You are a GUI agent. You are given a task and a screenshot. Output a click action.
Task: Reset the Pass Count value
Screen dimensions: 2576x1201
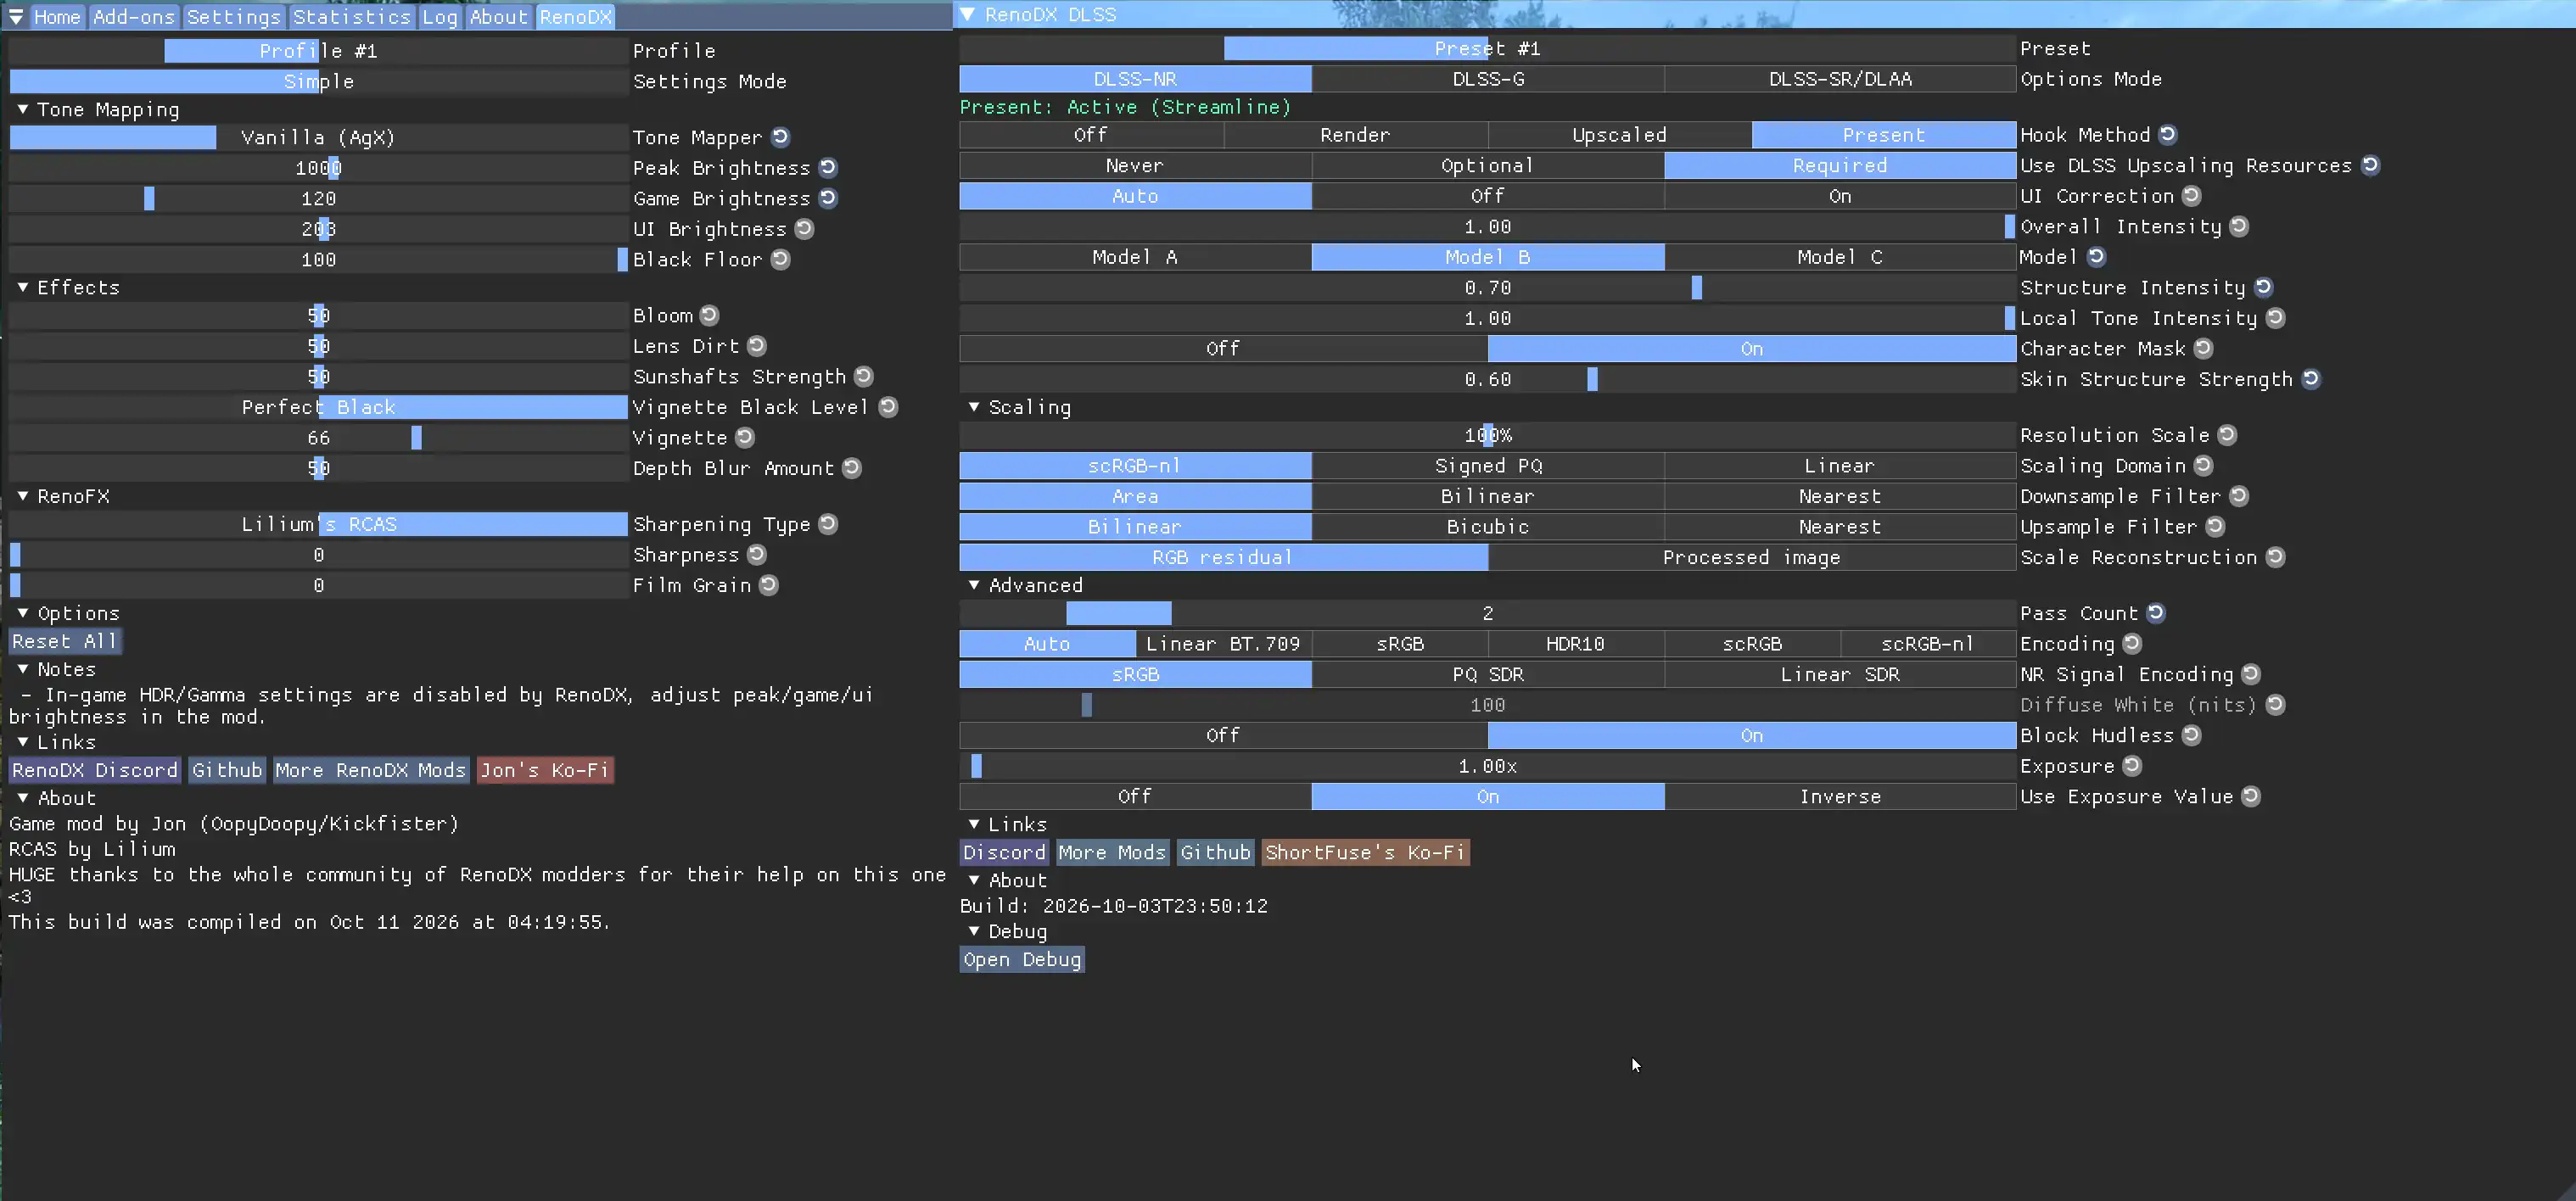(2156, 612)
